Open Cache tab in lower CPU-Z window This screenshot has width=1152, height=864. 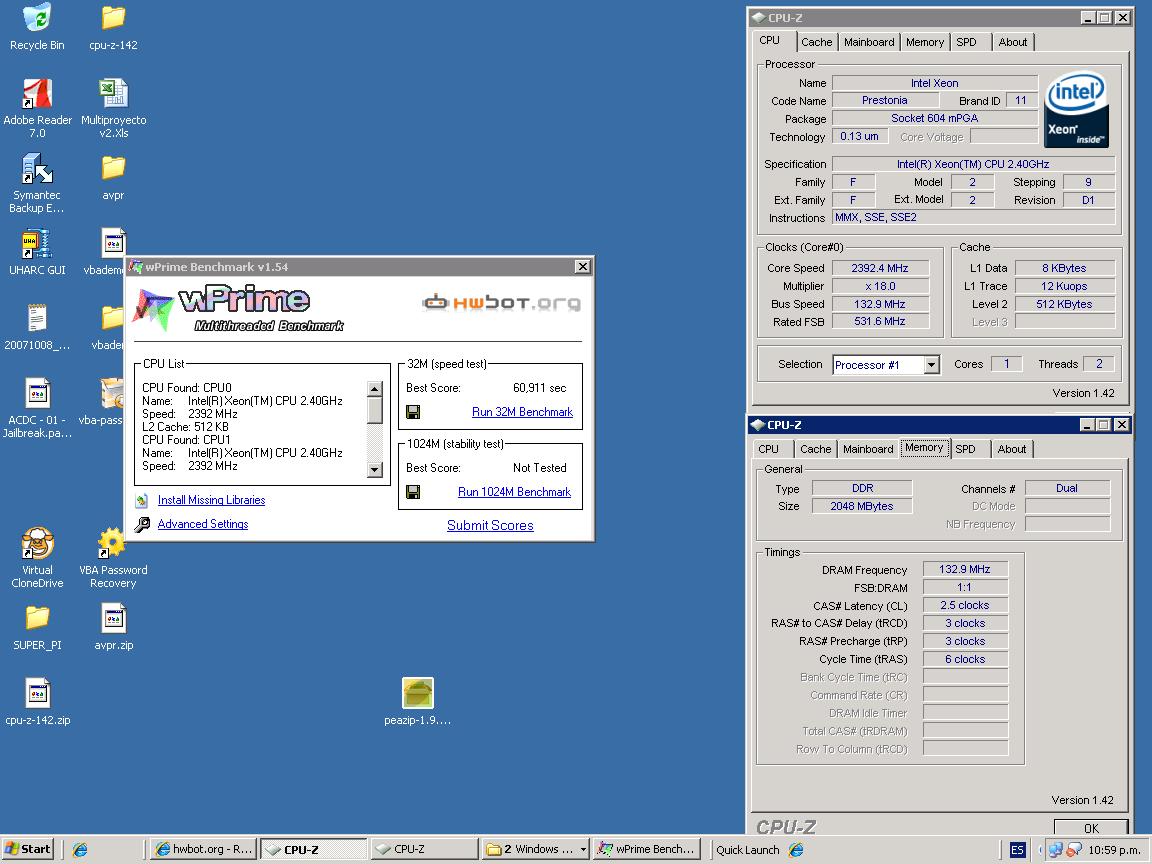[816, 449]
